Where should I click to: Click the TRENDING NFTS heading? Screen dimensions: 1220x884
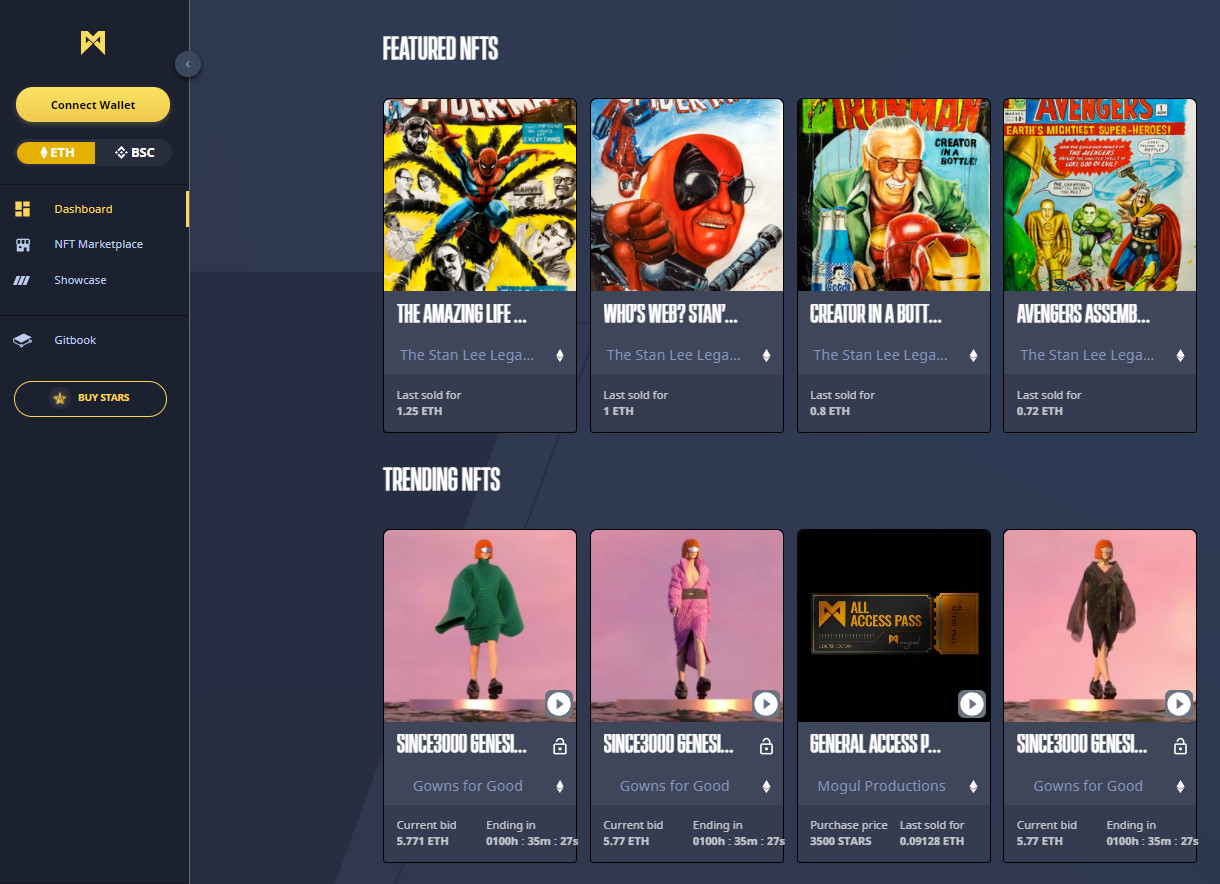pyautogui.click(x=442, y=480)
